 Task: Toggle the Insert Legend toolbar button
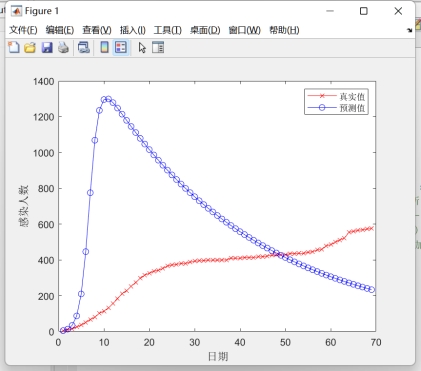coord(121,47)
